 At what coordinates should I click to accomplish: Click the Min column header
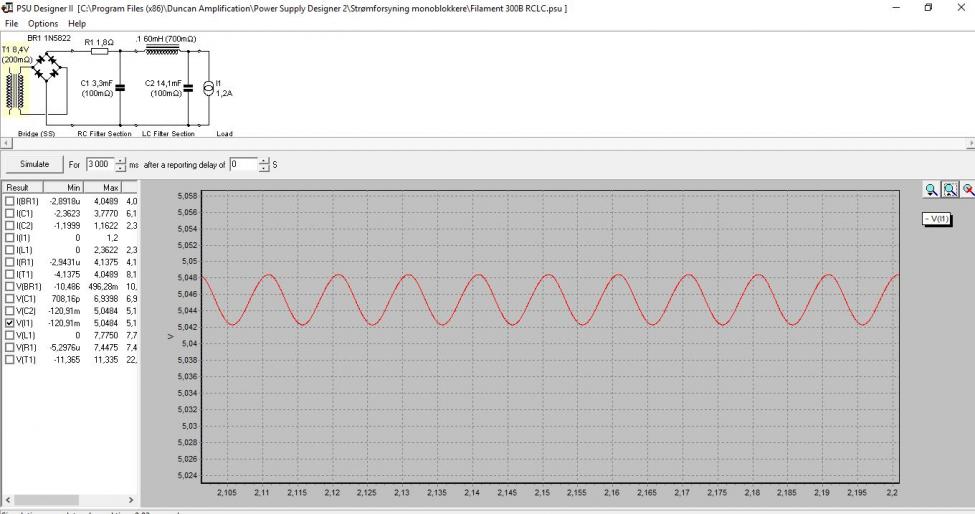click(x=63, y=187)
